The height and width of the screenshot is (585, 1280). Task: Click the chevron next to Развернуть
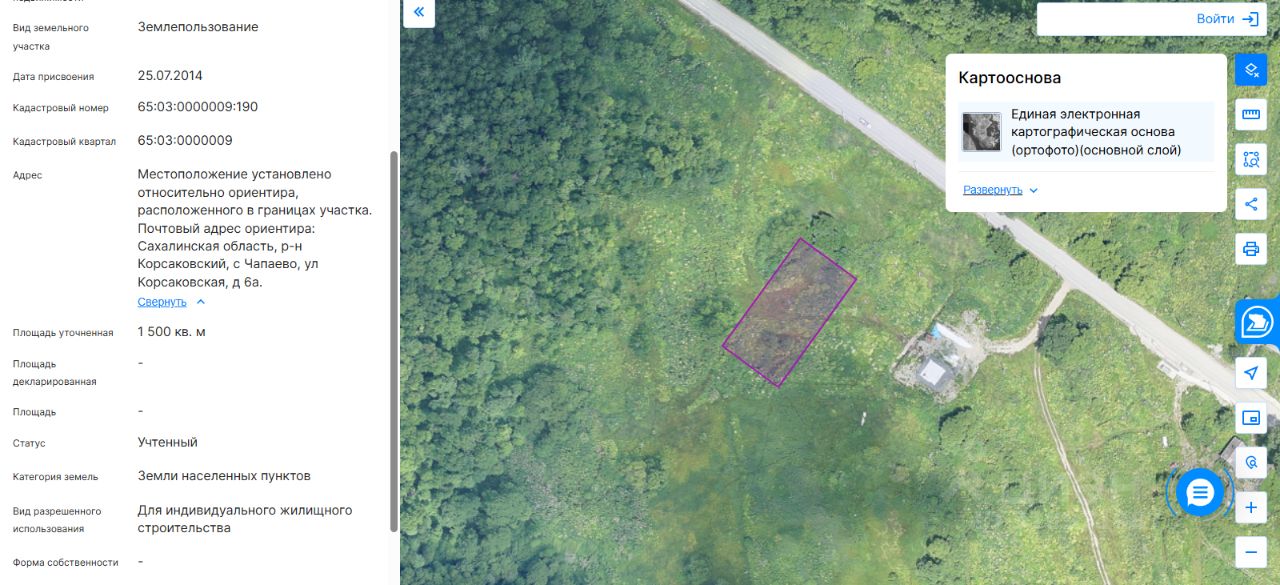tap(1034, 190)
